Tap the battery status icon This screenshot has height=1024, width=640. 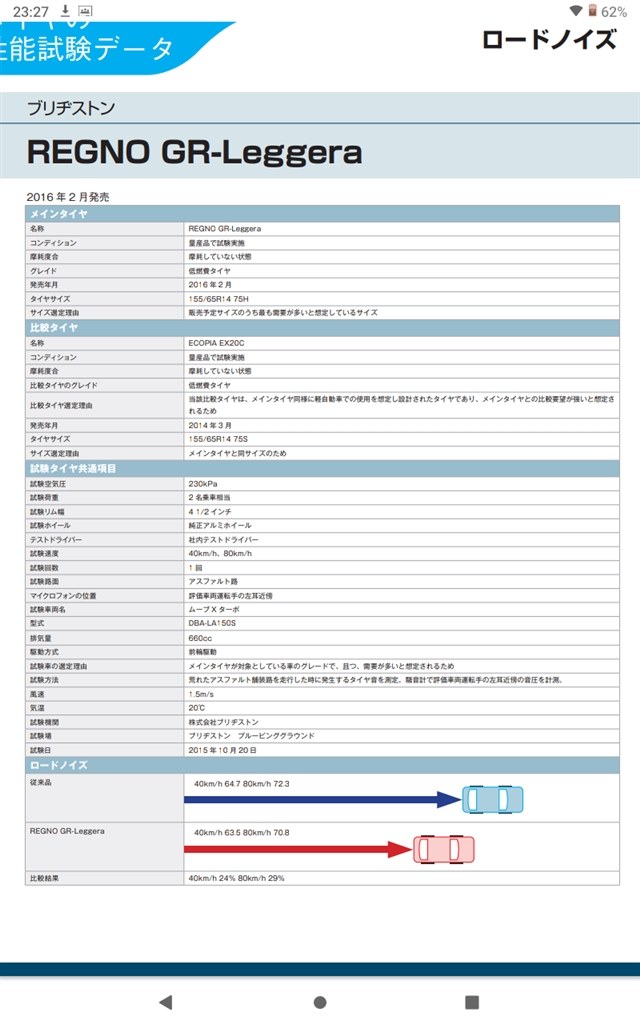click(592, 10)
